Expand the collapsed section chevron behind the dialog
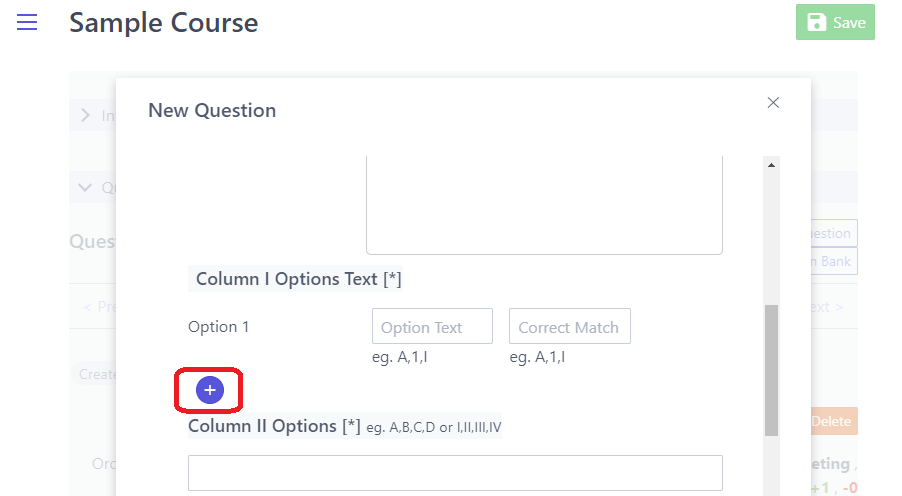The width and height of the screenshot is (902, 496). coord(86,116)
